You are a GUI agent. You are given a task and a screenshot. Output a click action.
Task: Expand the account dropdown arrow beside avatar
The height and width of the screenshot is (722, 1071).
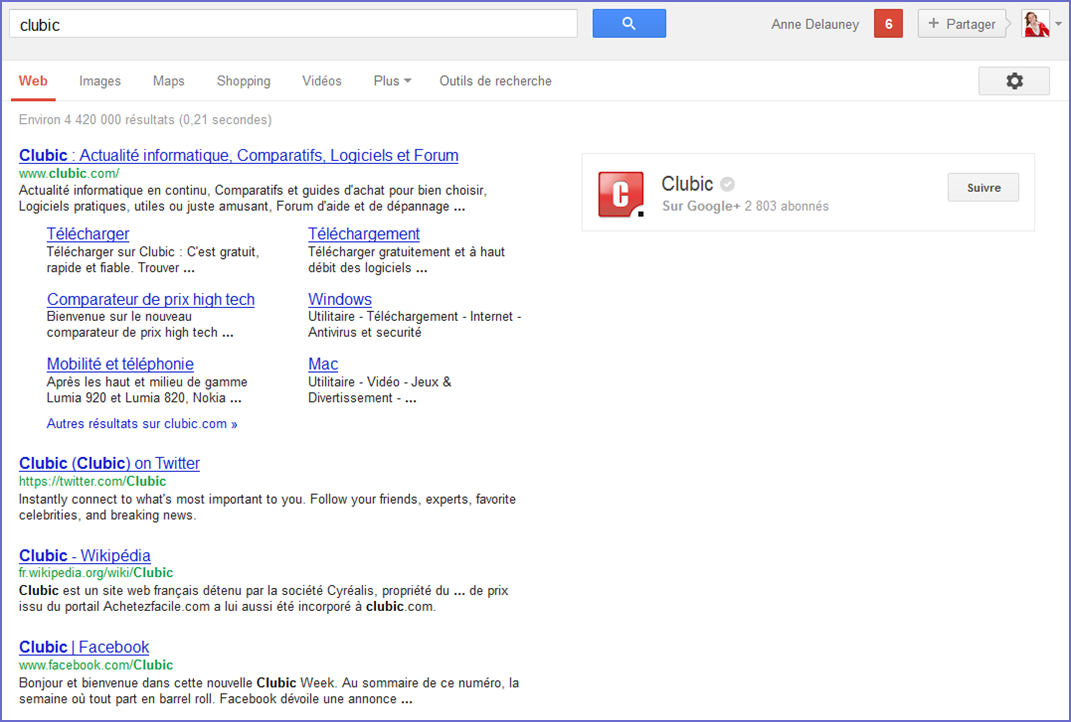tap(1059, 24)
